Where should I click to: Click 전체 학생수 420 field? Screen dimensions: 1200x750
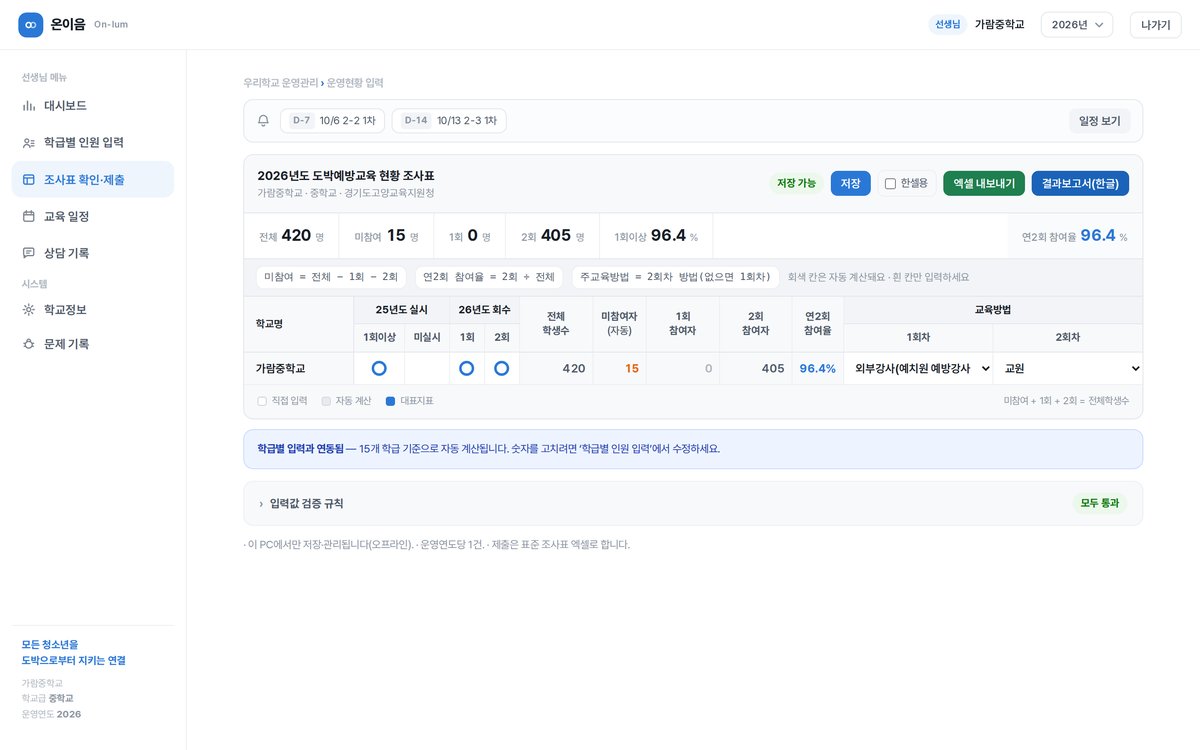[x=558, y=368]
